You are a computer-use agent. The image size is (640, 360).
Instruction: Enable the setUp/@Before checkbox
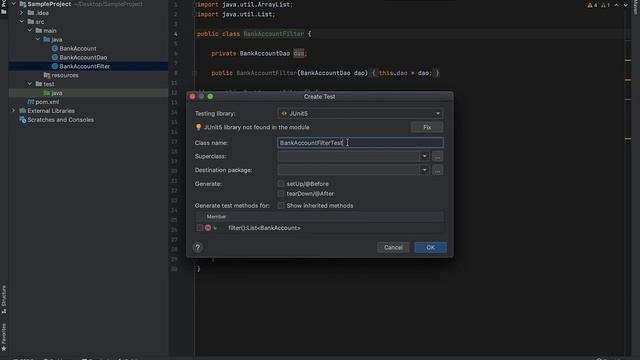tap(281, 184)
